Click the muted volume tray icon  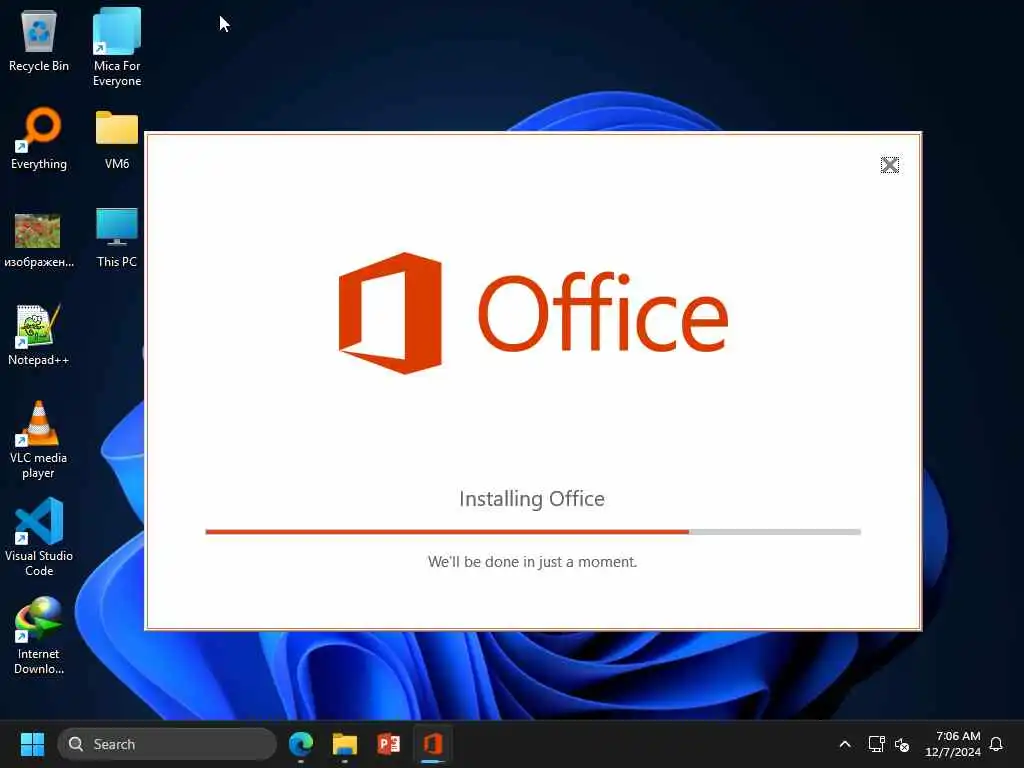coord(902,744)
